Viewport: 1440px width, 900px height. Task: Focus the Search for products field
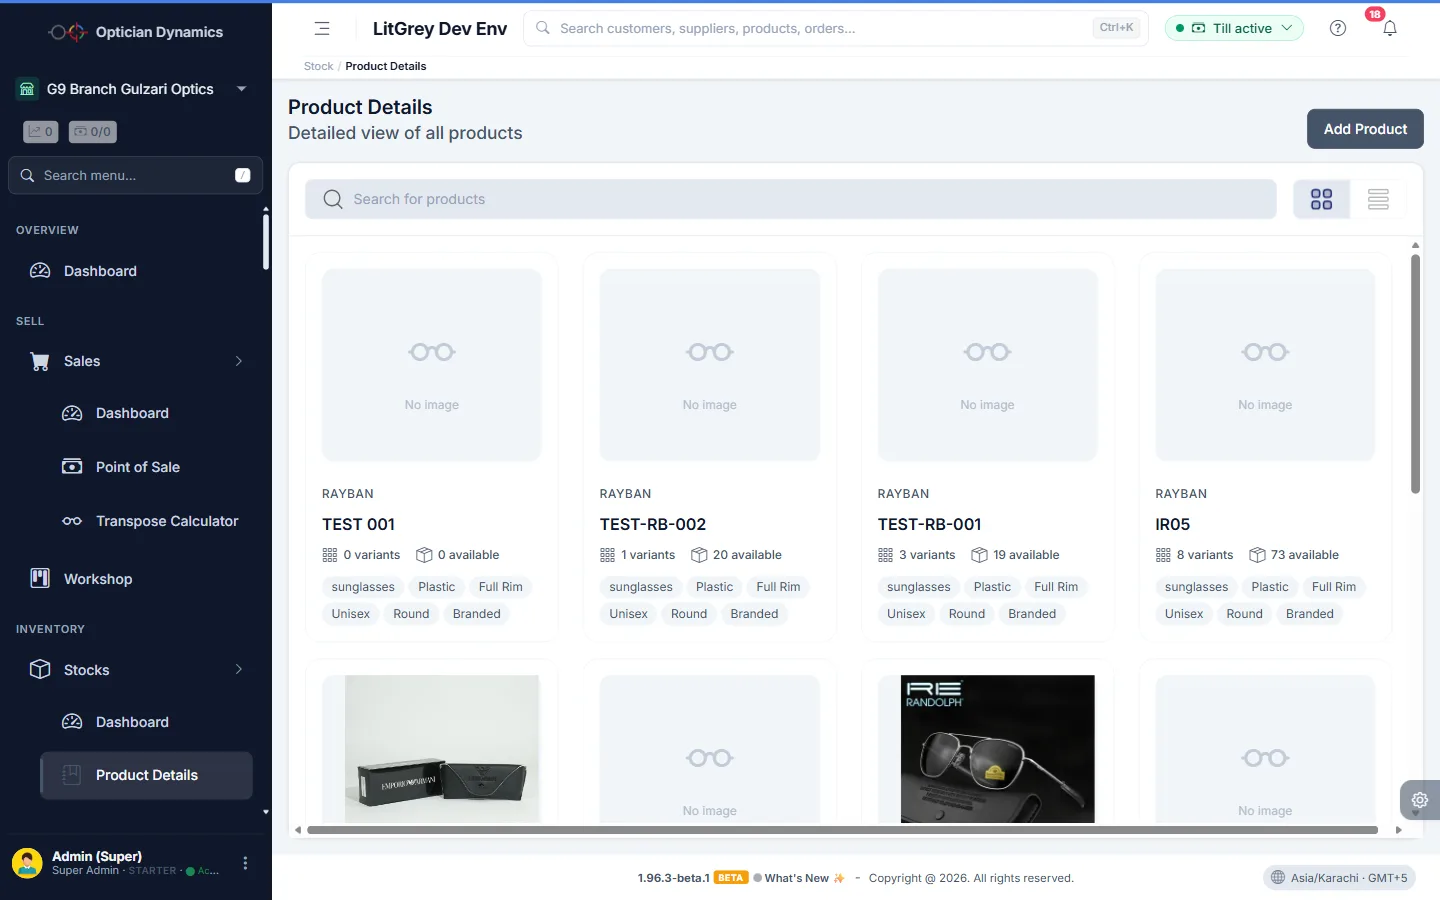tap(790, 199)
